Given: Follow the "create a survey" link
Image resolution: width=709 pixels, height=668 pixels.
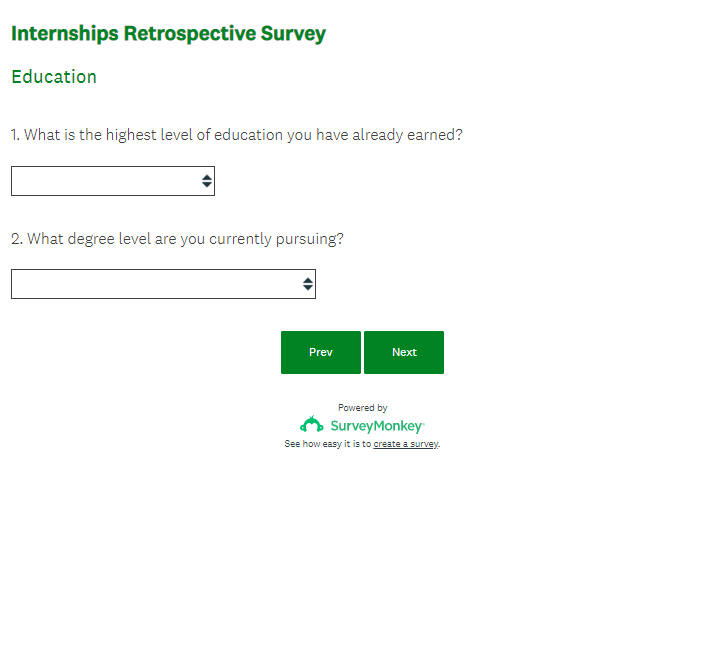Looking at the screenshot, I should (405, 444).
